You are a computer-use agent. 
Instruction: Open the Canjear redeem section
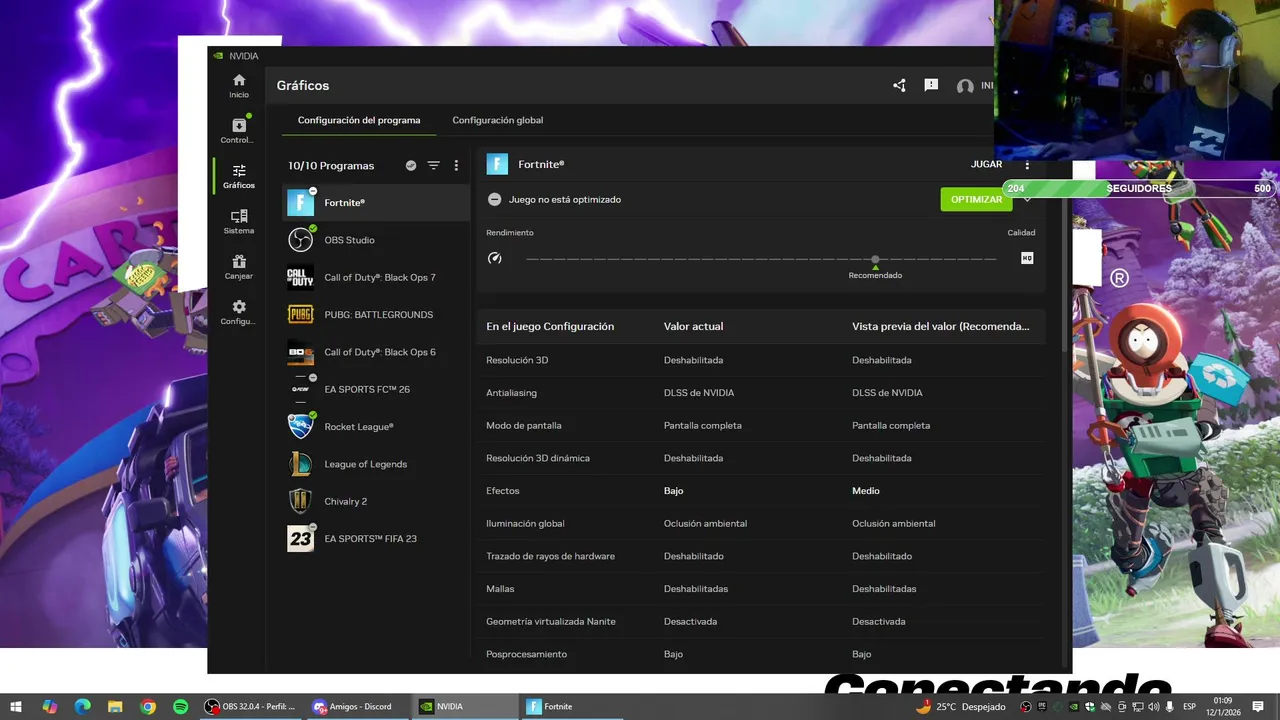pyautogui.click(x=239, y=267)
